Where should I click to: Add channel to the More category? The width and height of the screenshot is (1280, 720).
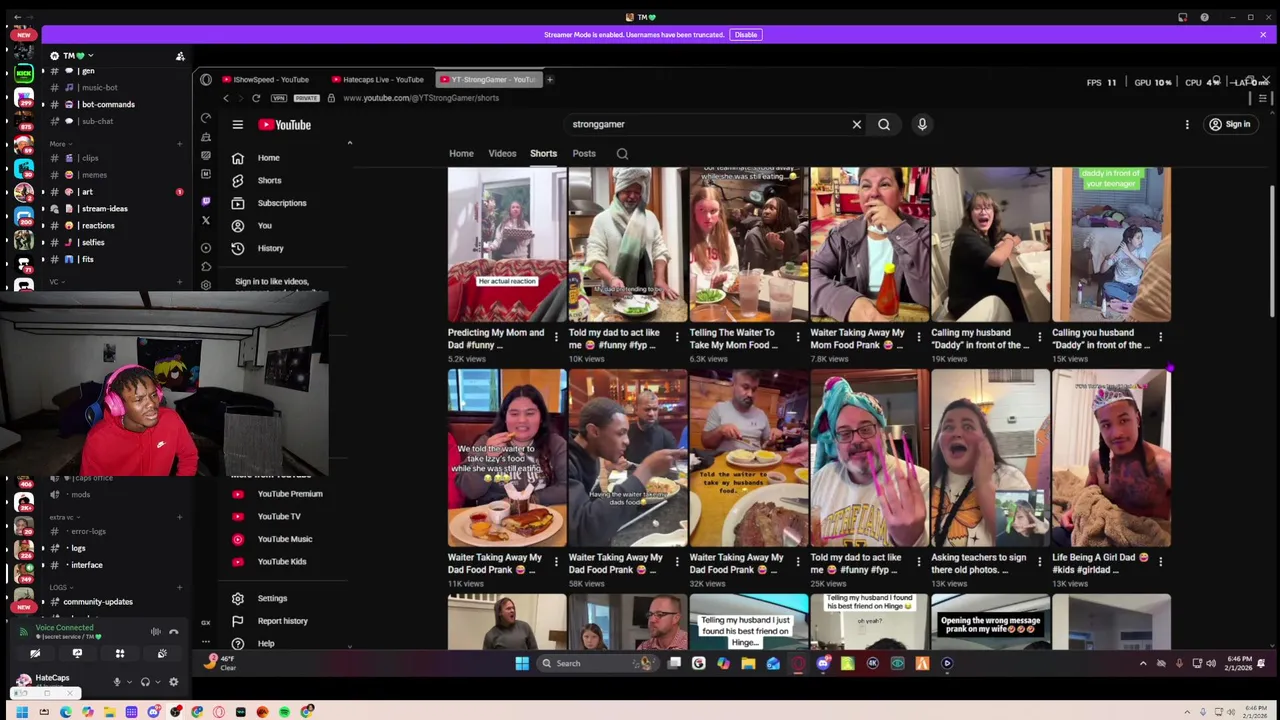180,144
